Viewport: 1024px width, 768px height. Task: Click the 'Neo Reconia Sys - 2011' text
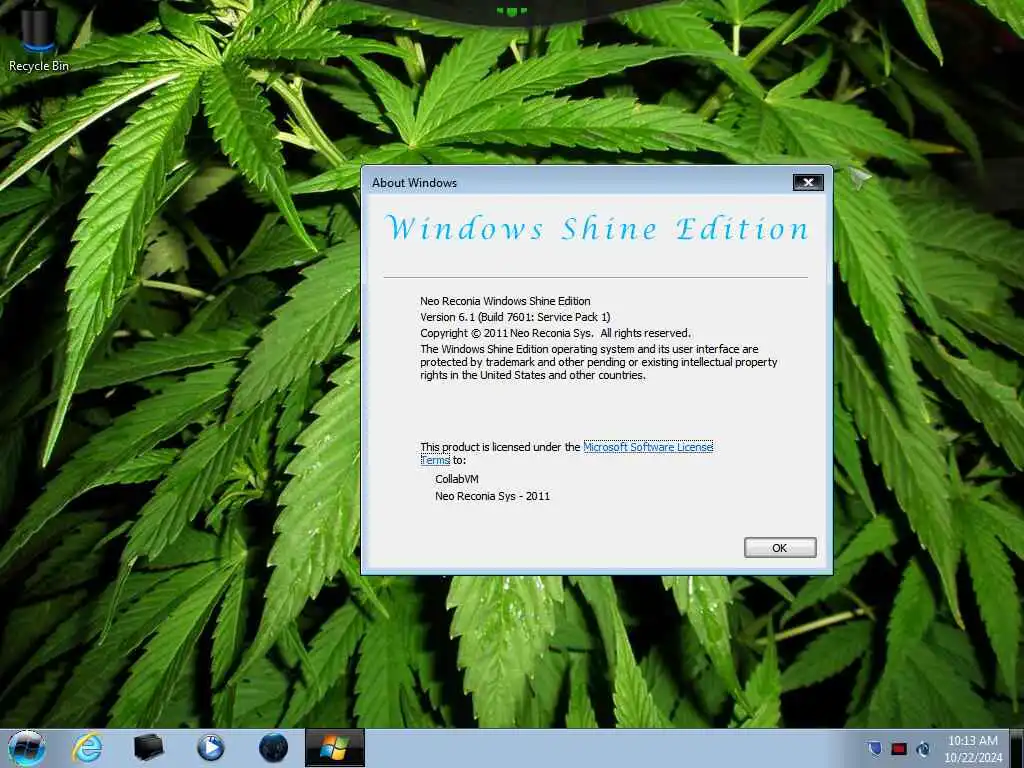492,496
